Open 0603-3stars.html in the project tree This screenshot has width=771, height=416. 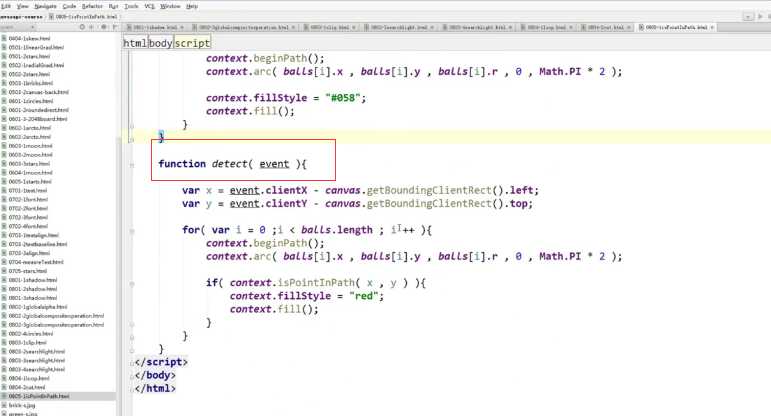29,163
